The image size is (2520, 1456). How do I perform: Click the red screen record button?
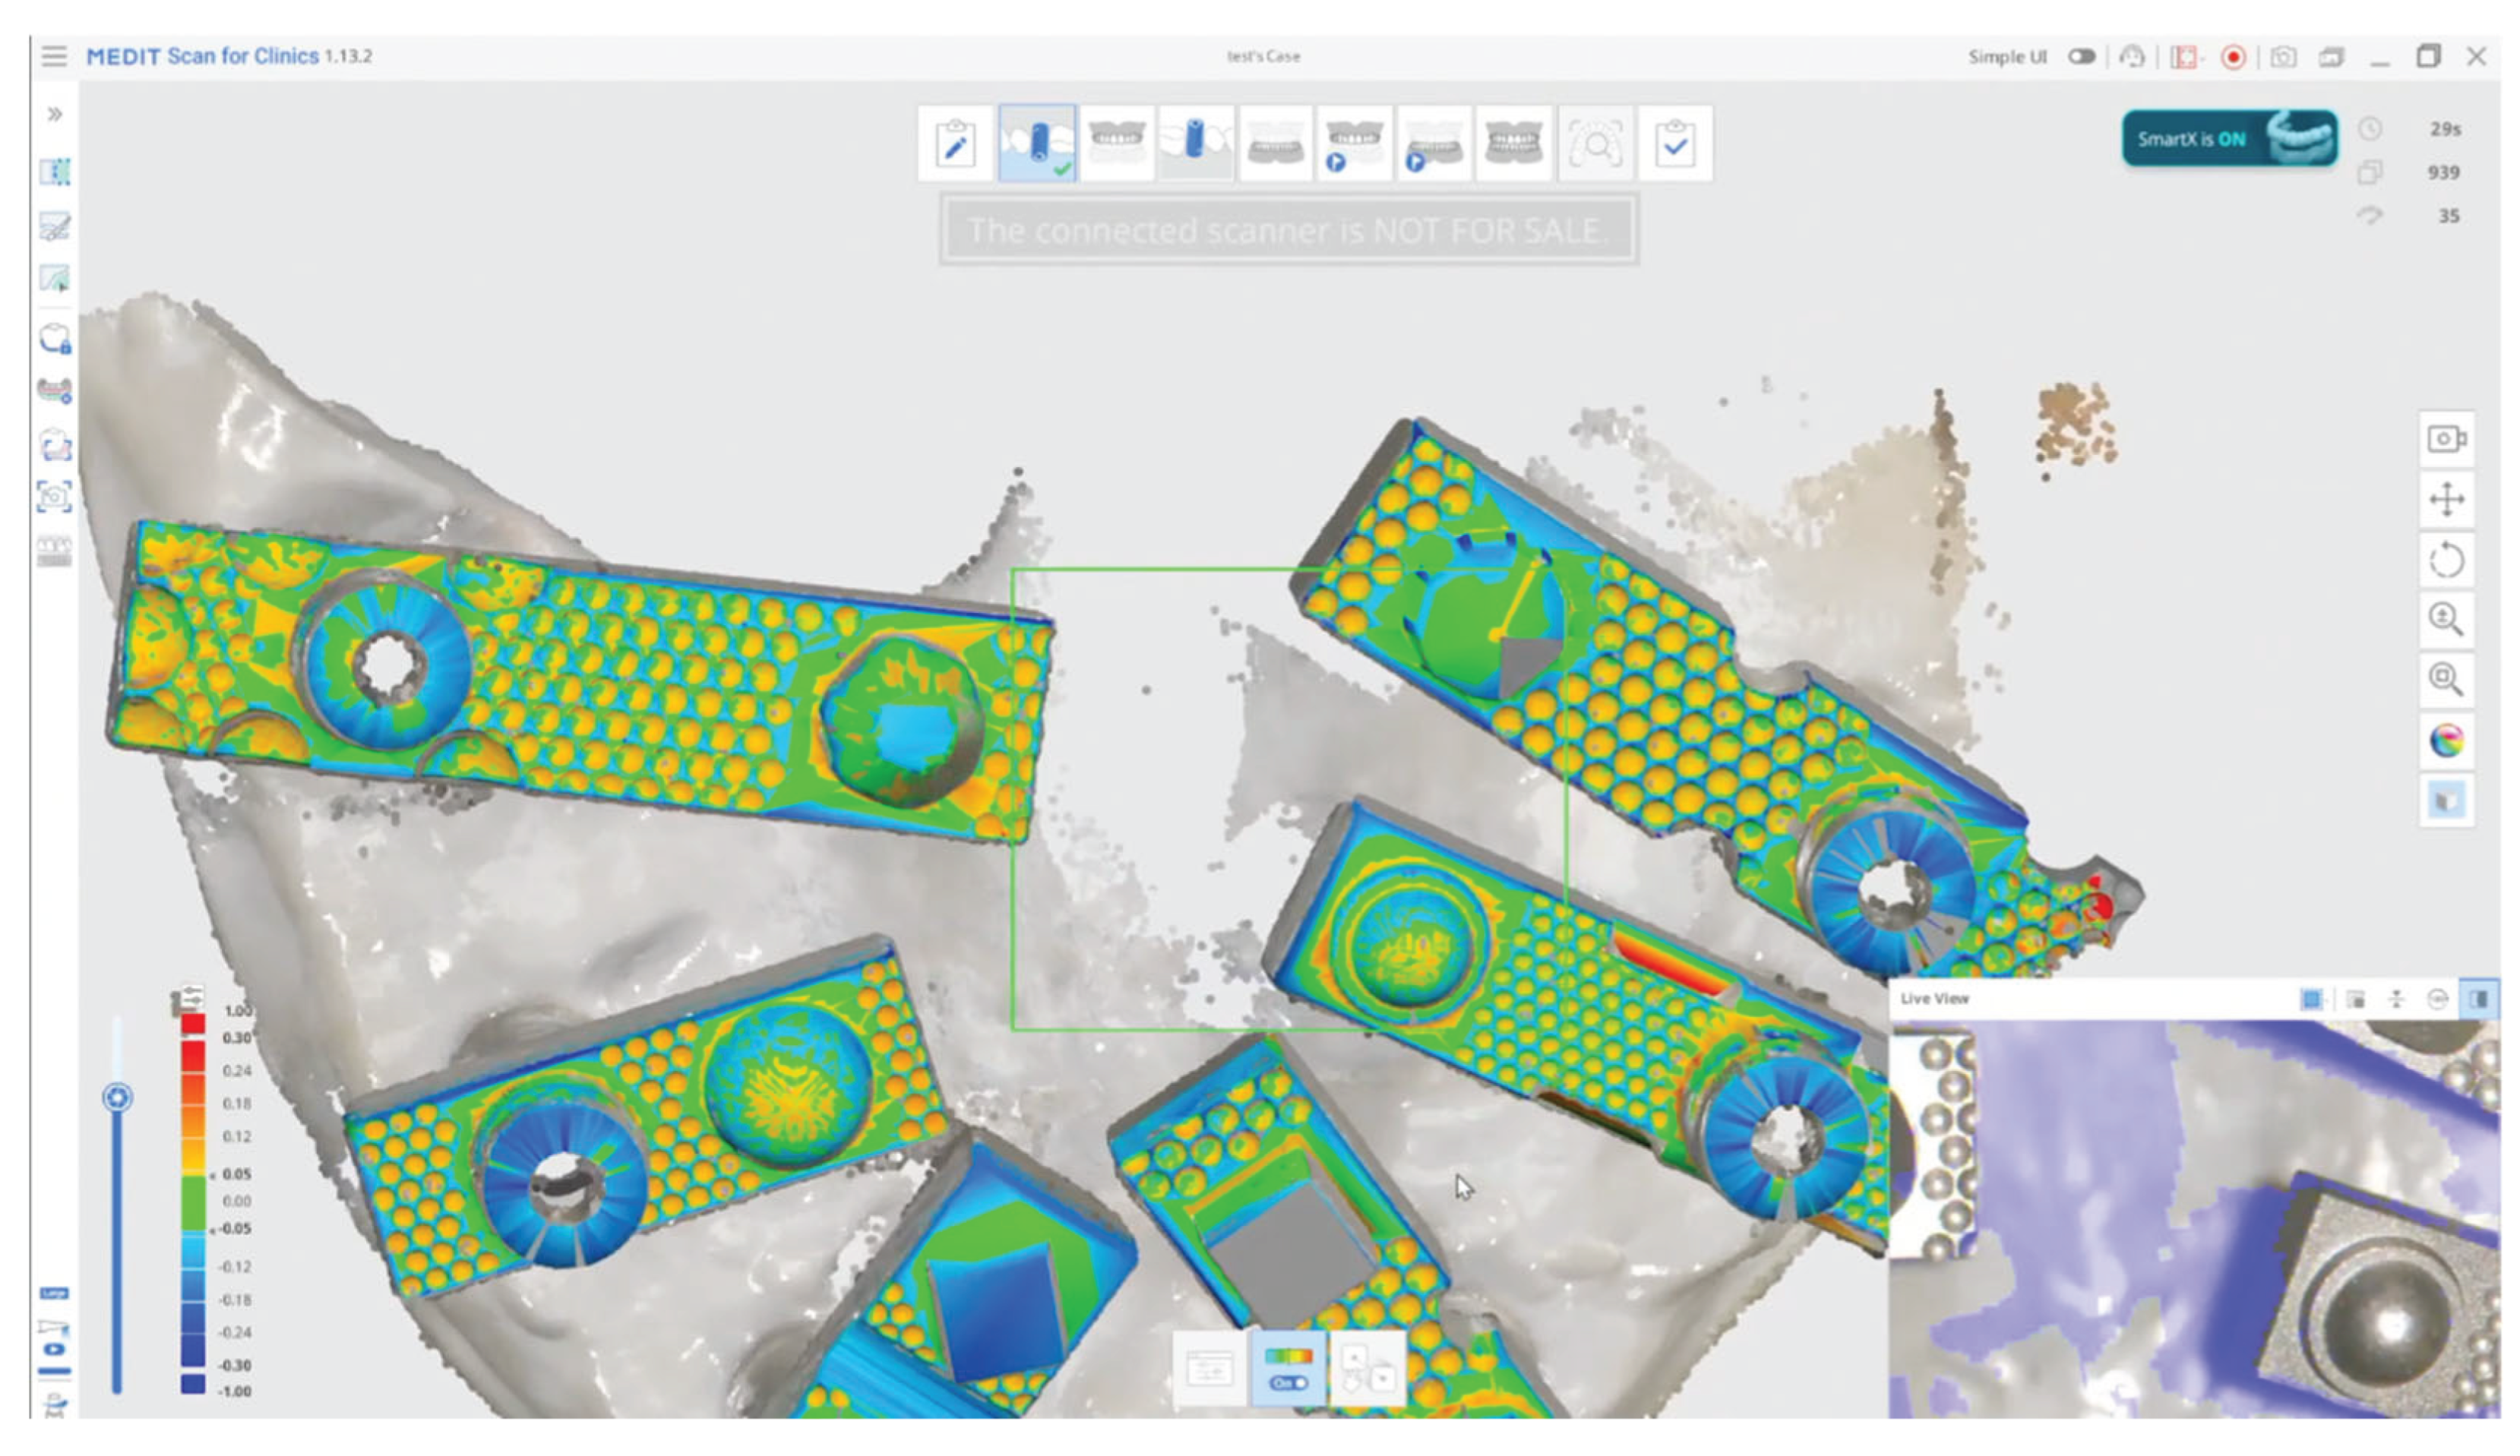point(2233,57)
